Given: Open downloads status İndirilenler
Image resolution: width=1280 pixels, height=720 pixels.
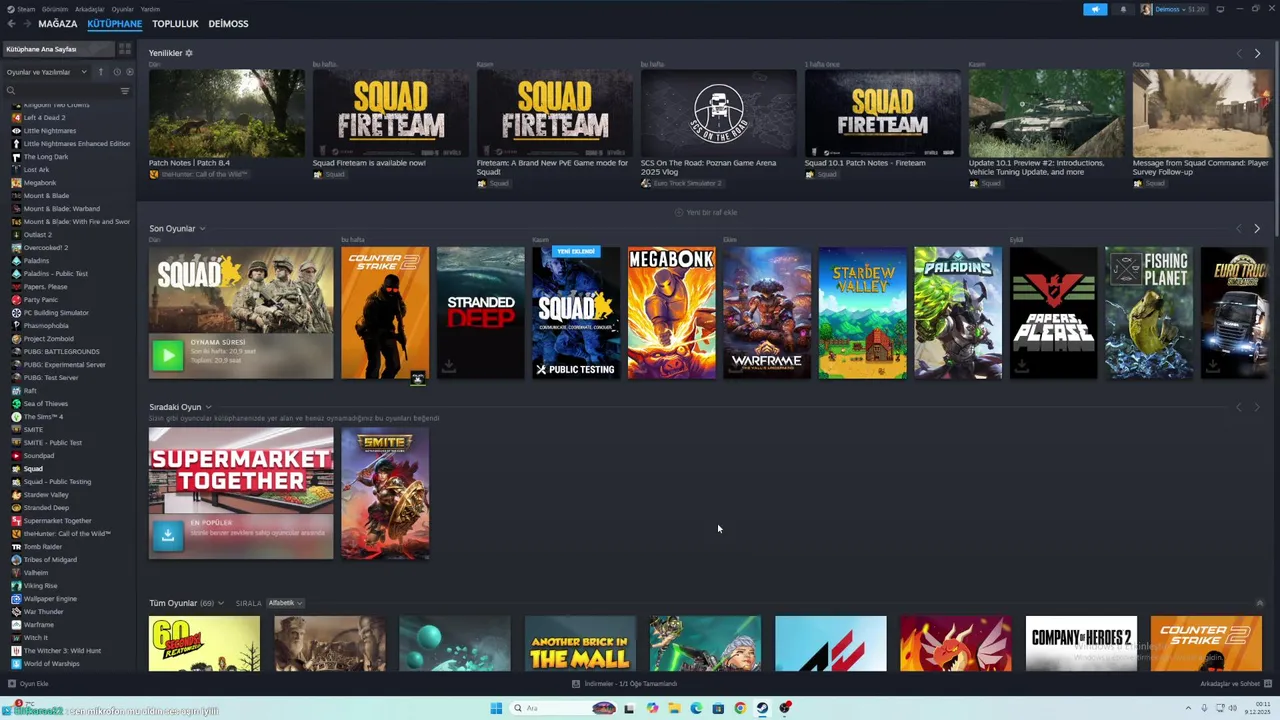Looking at the screenshot, I should [624, 684].
